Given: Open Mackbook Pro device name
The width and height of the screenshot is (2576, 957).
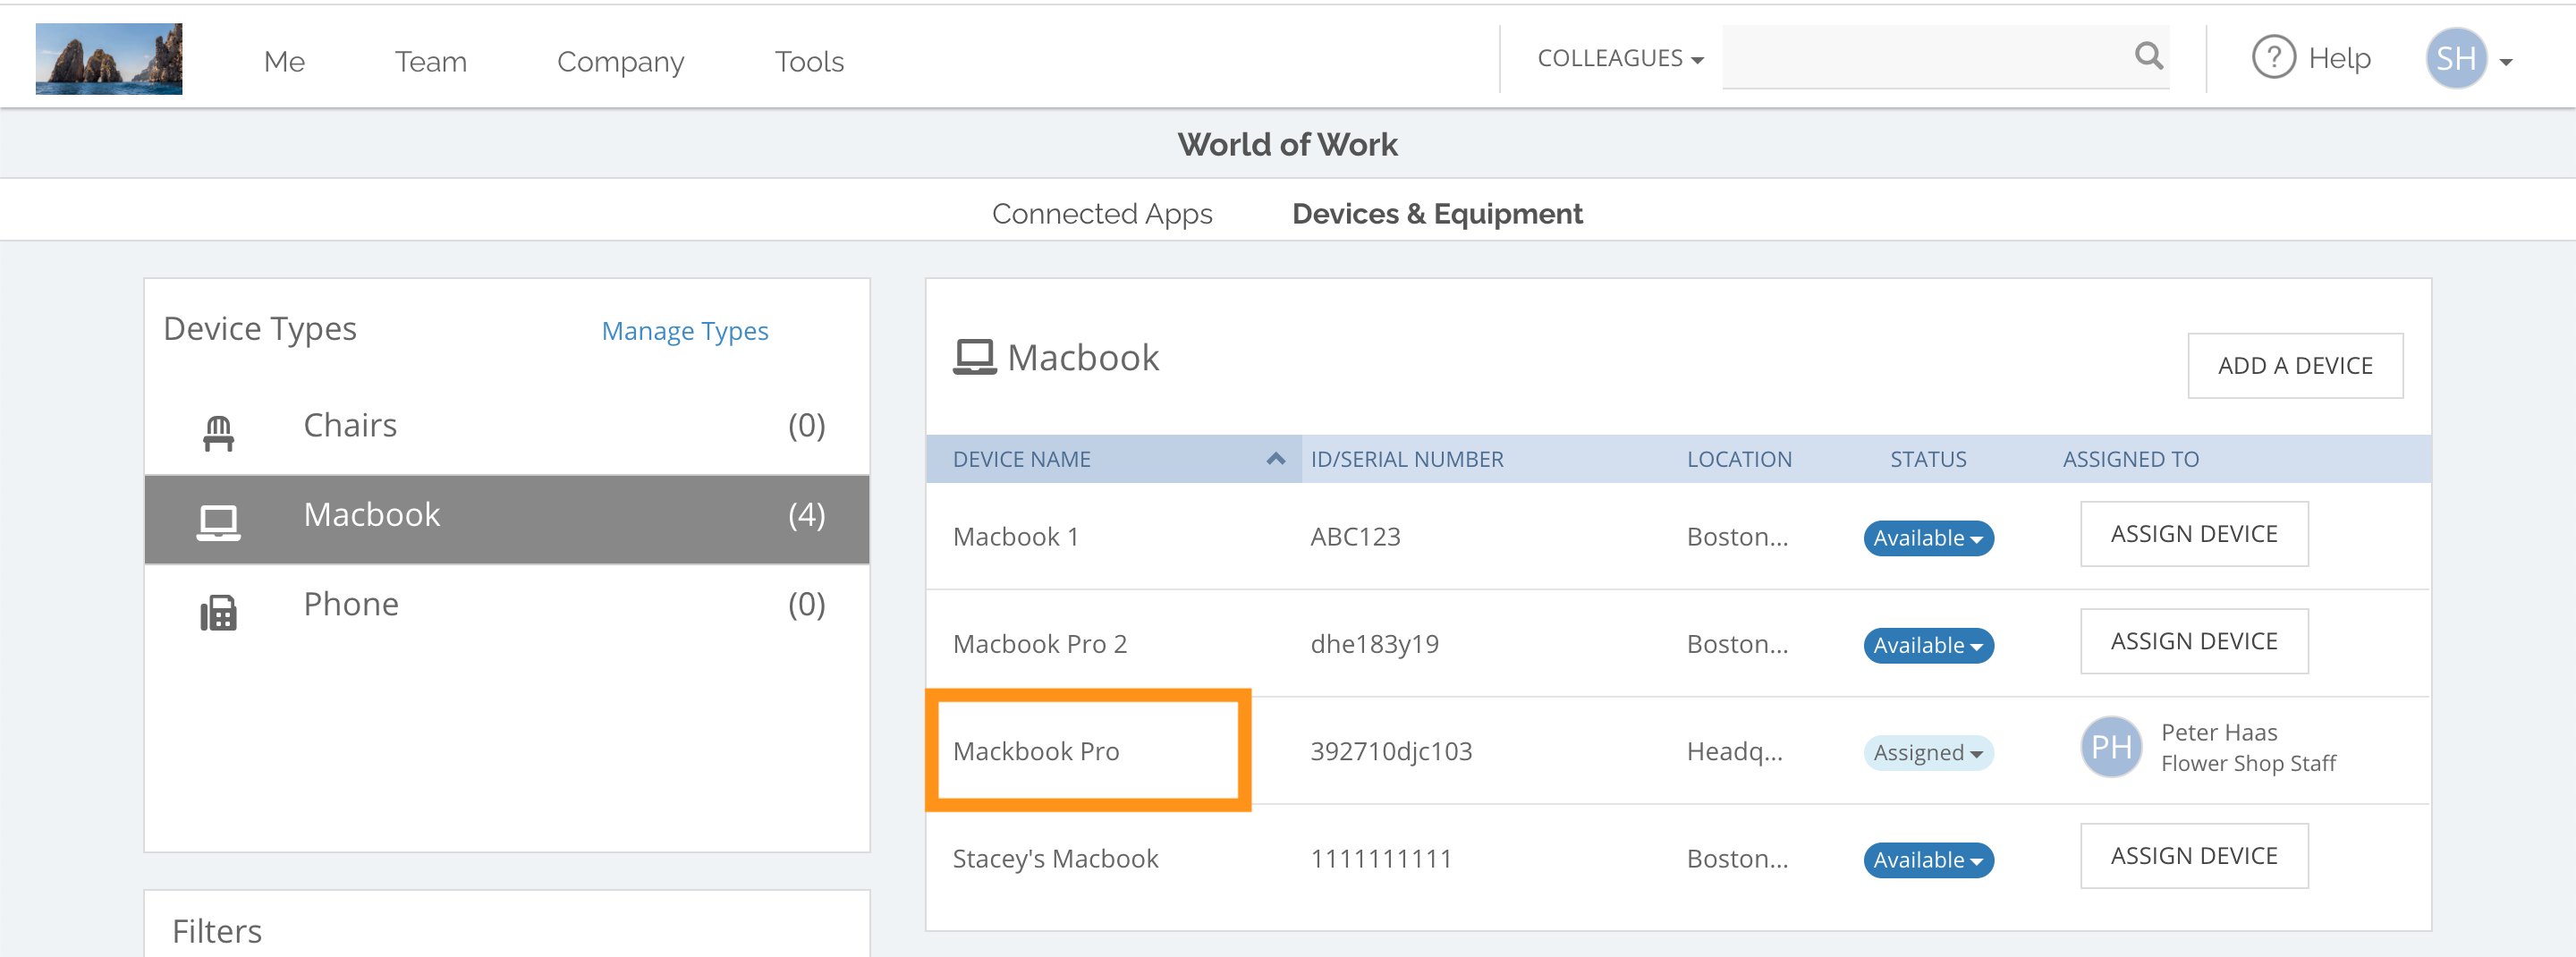Looking at the screenshot, I should [1035, 750].
